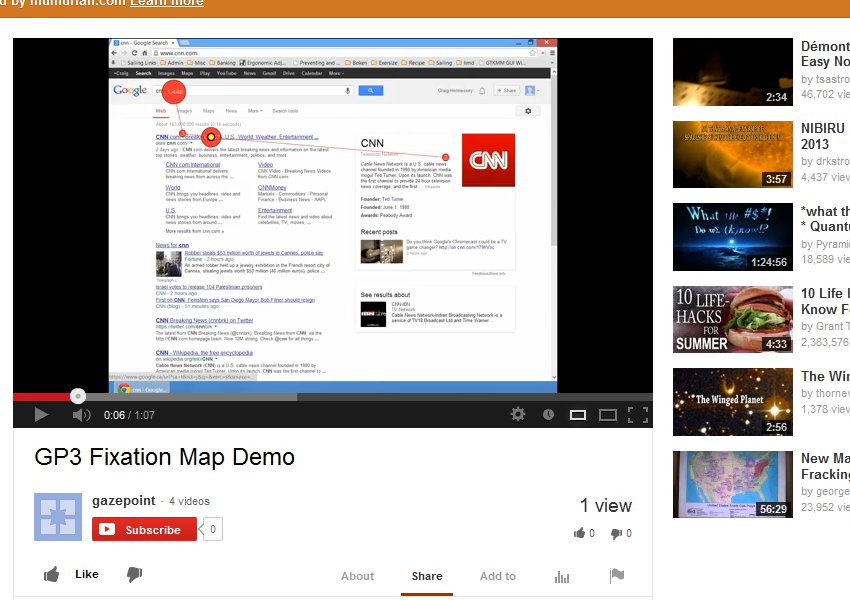Switch to the large player size
Viewport: 850px width, 600px height.
[x=608, y=415]
